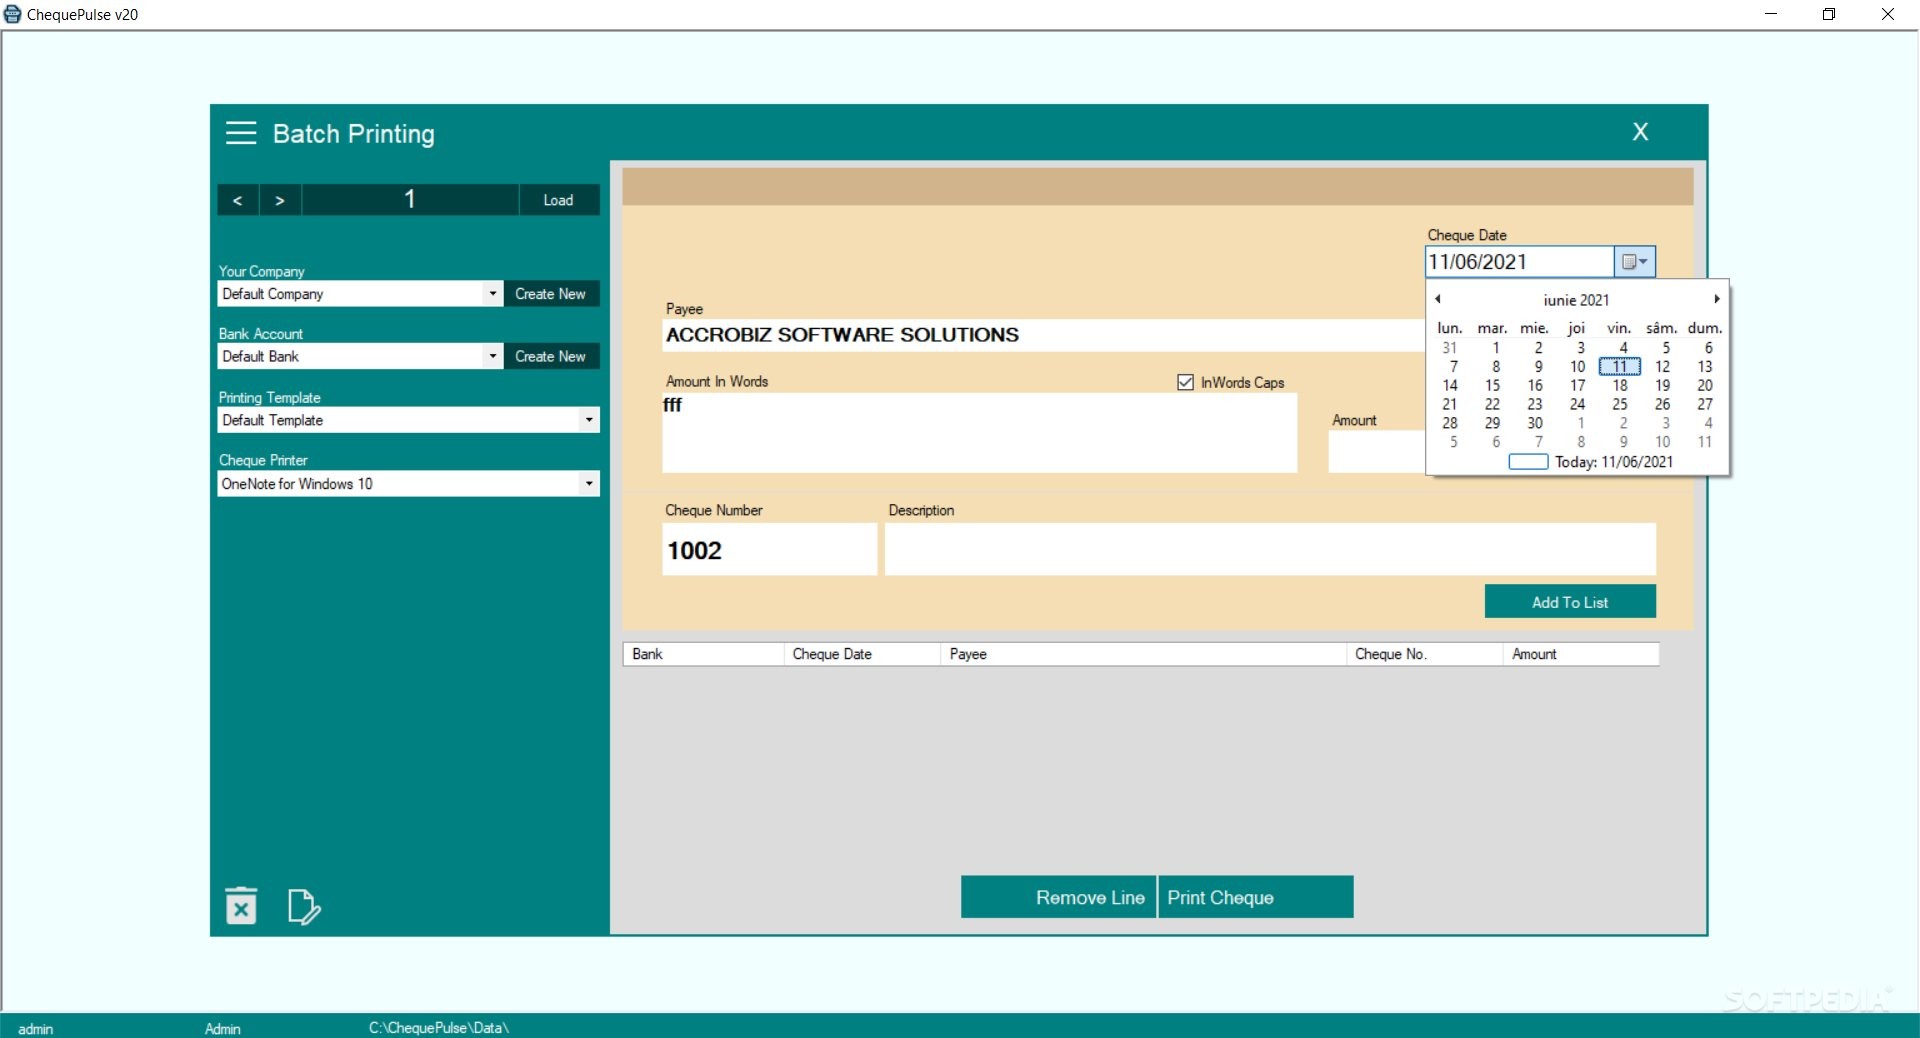1920x1038 pixels.
Task: Click the delete trash icon
Action: click(x=240, y=906)
